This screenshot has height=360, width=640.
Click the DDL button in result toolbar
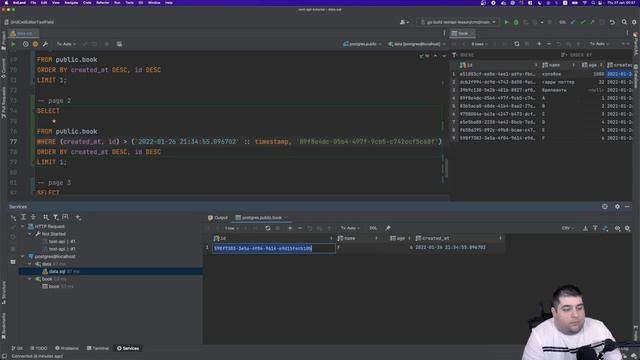point(373,228)
